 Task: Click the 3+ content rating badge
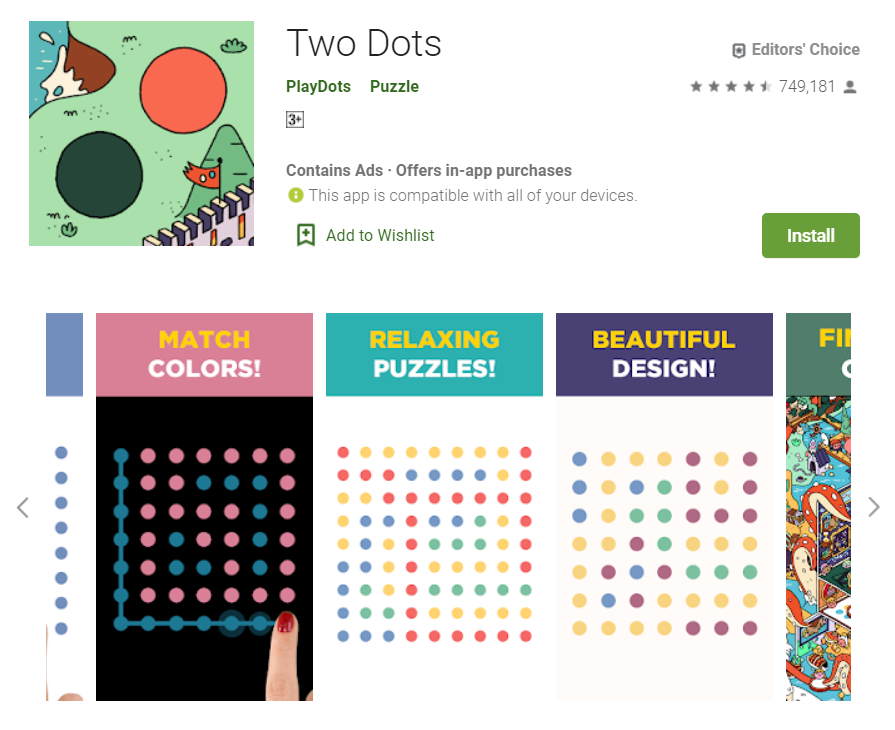(295, 119)
